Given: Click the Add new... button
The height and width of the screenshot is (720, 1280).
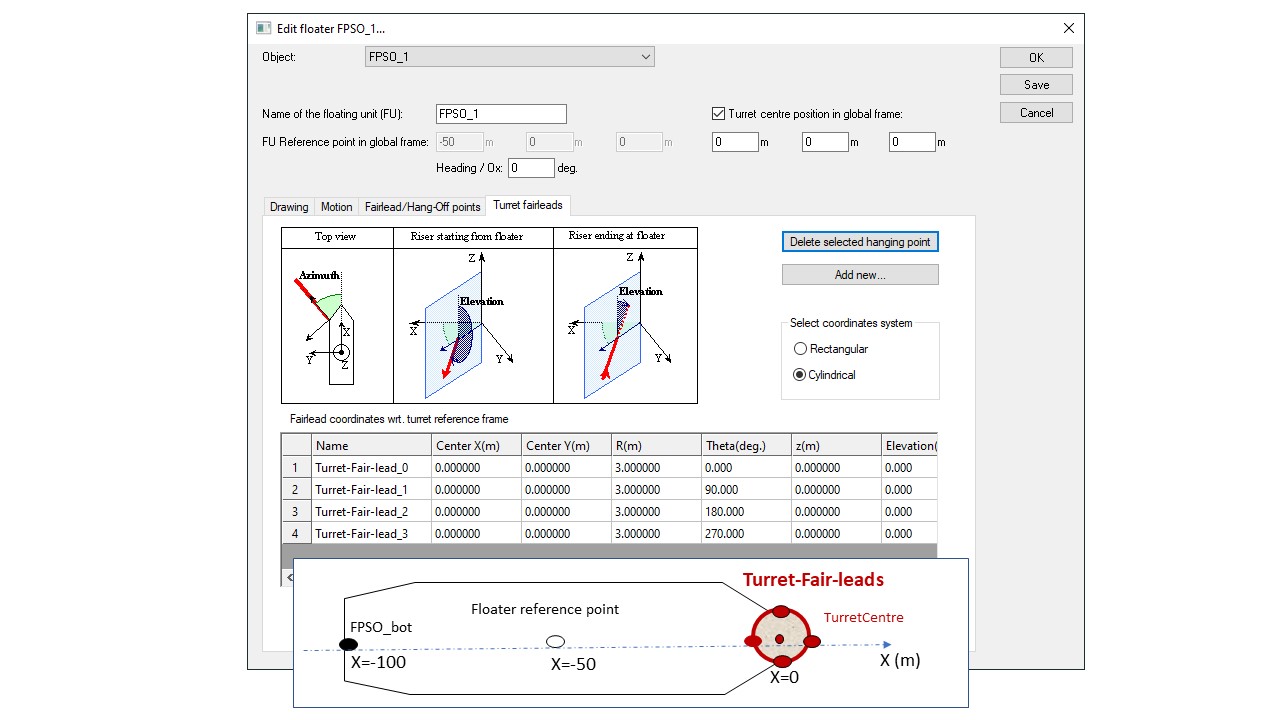Looking at the screenshot, I should pos(860,274).
